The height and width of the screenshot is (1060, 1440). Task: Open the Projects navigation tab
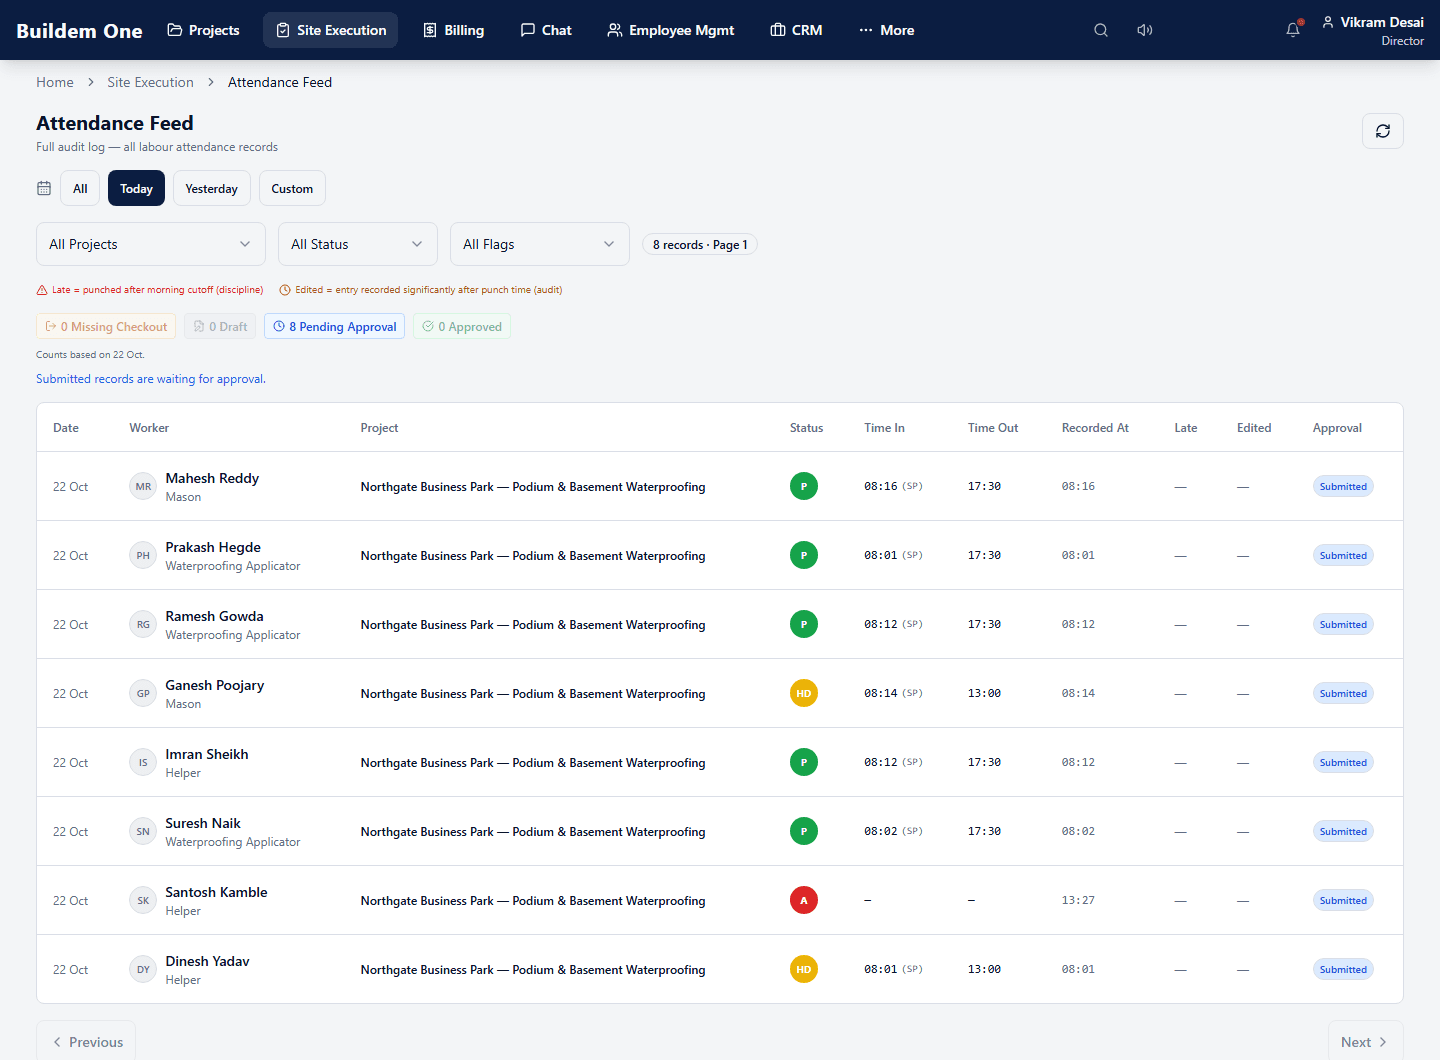tap(203, 30)
